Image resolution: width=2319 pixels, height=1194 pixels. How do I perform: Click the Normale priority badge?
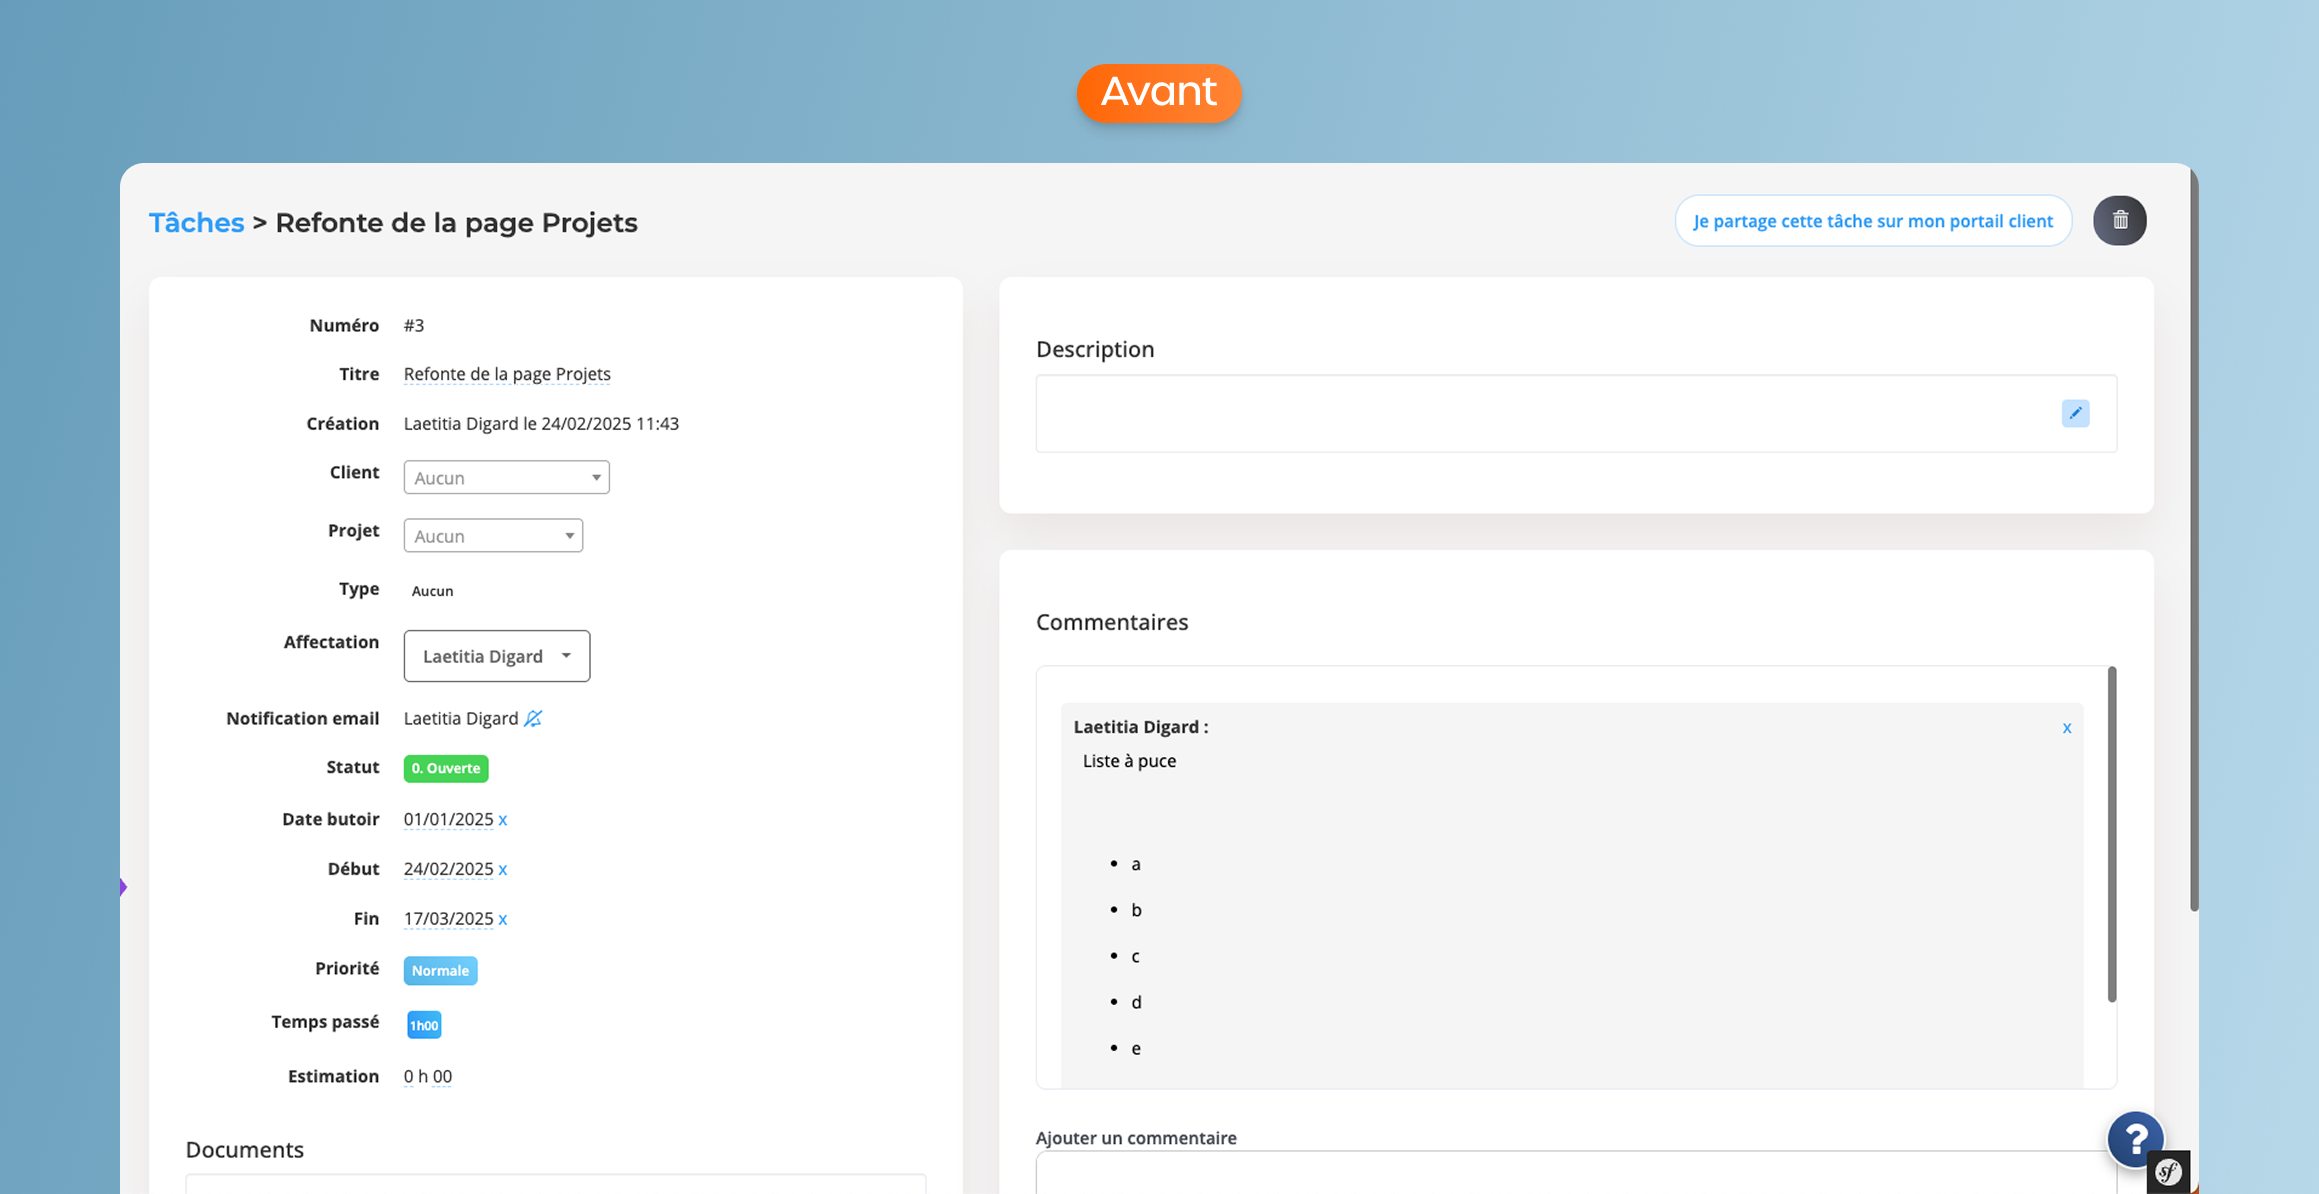point(440,970)
